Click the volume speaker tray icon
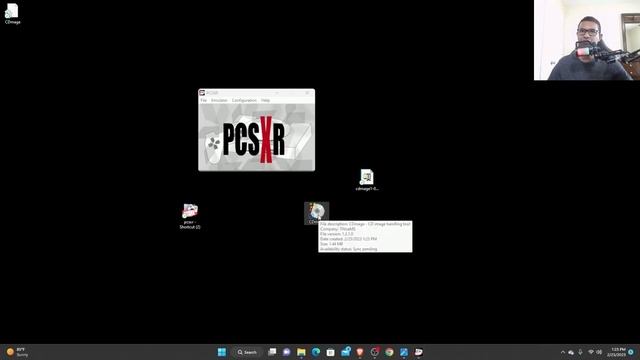The image size is (640, 360). point(599,352)
